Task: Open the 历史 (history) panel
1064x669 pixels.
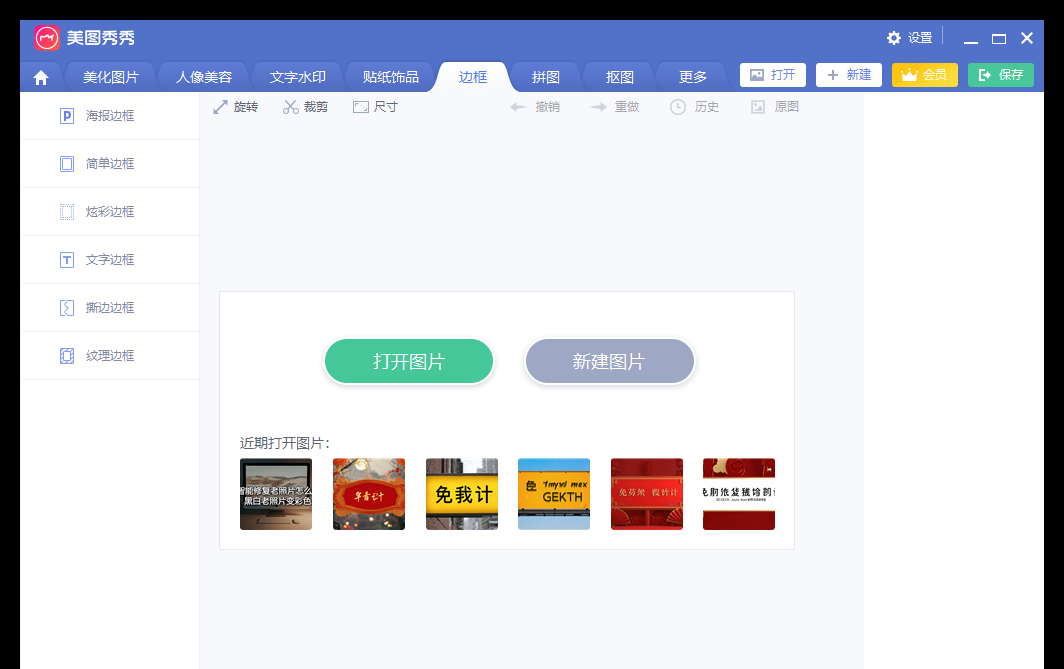Action: 694,107
